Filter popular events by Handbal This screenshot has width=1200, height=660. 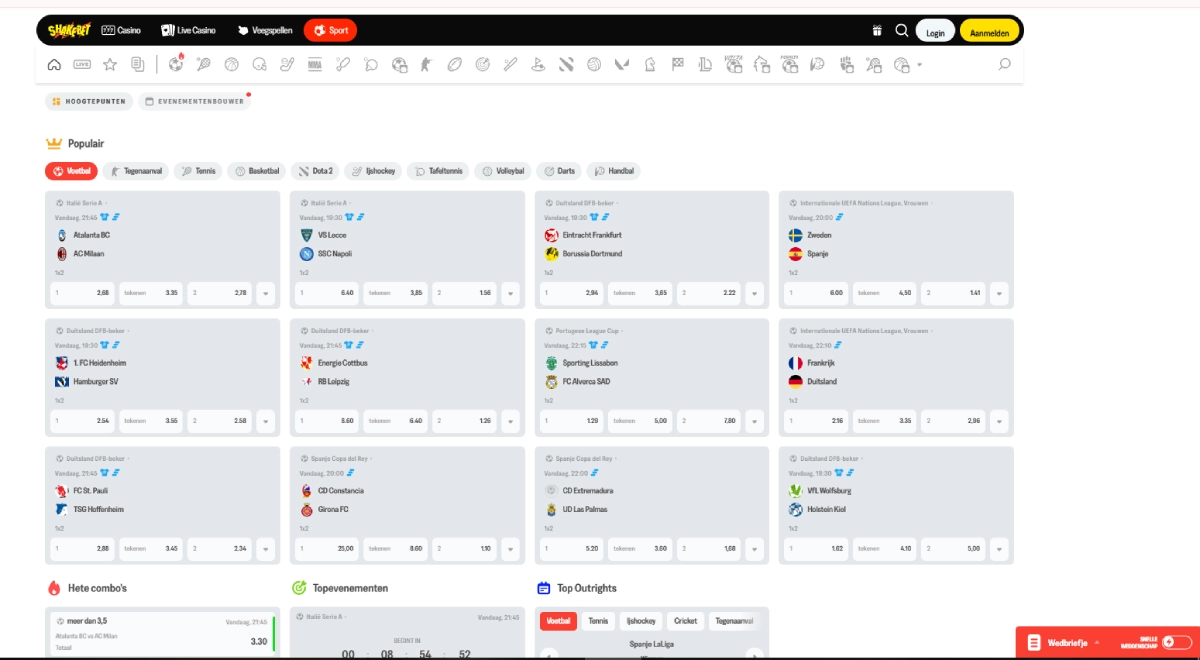(x=613, y=171)
